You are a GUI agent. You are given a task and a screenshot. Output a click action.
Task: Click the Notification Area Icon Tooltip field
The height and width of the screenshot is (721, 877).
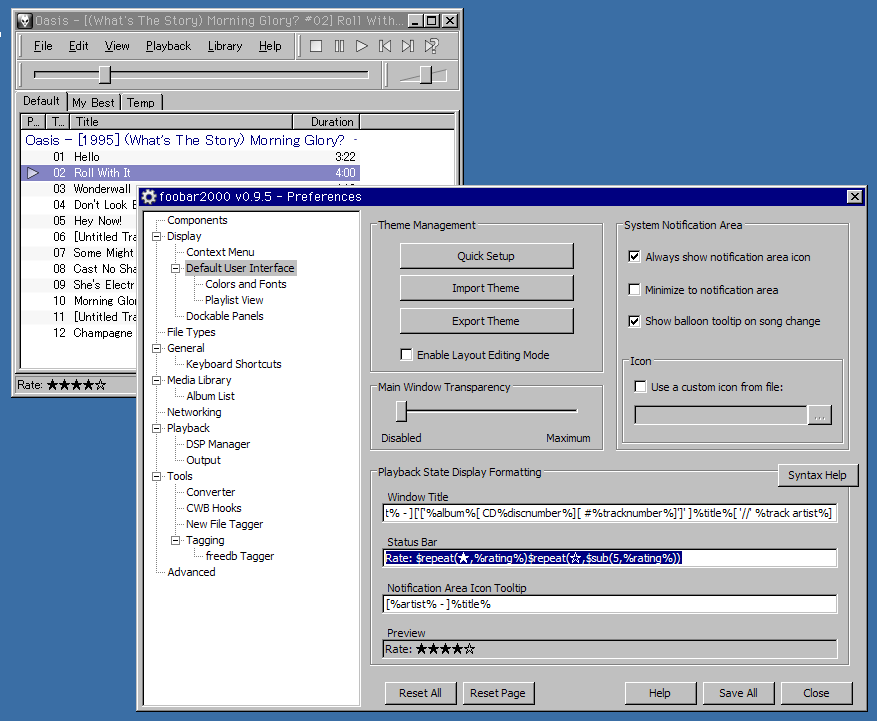pyautogui.click(x=610, y=604)
